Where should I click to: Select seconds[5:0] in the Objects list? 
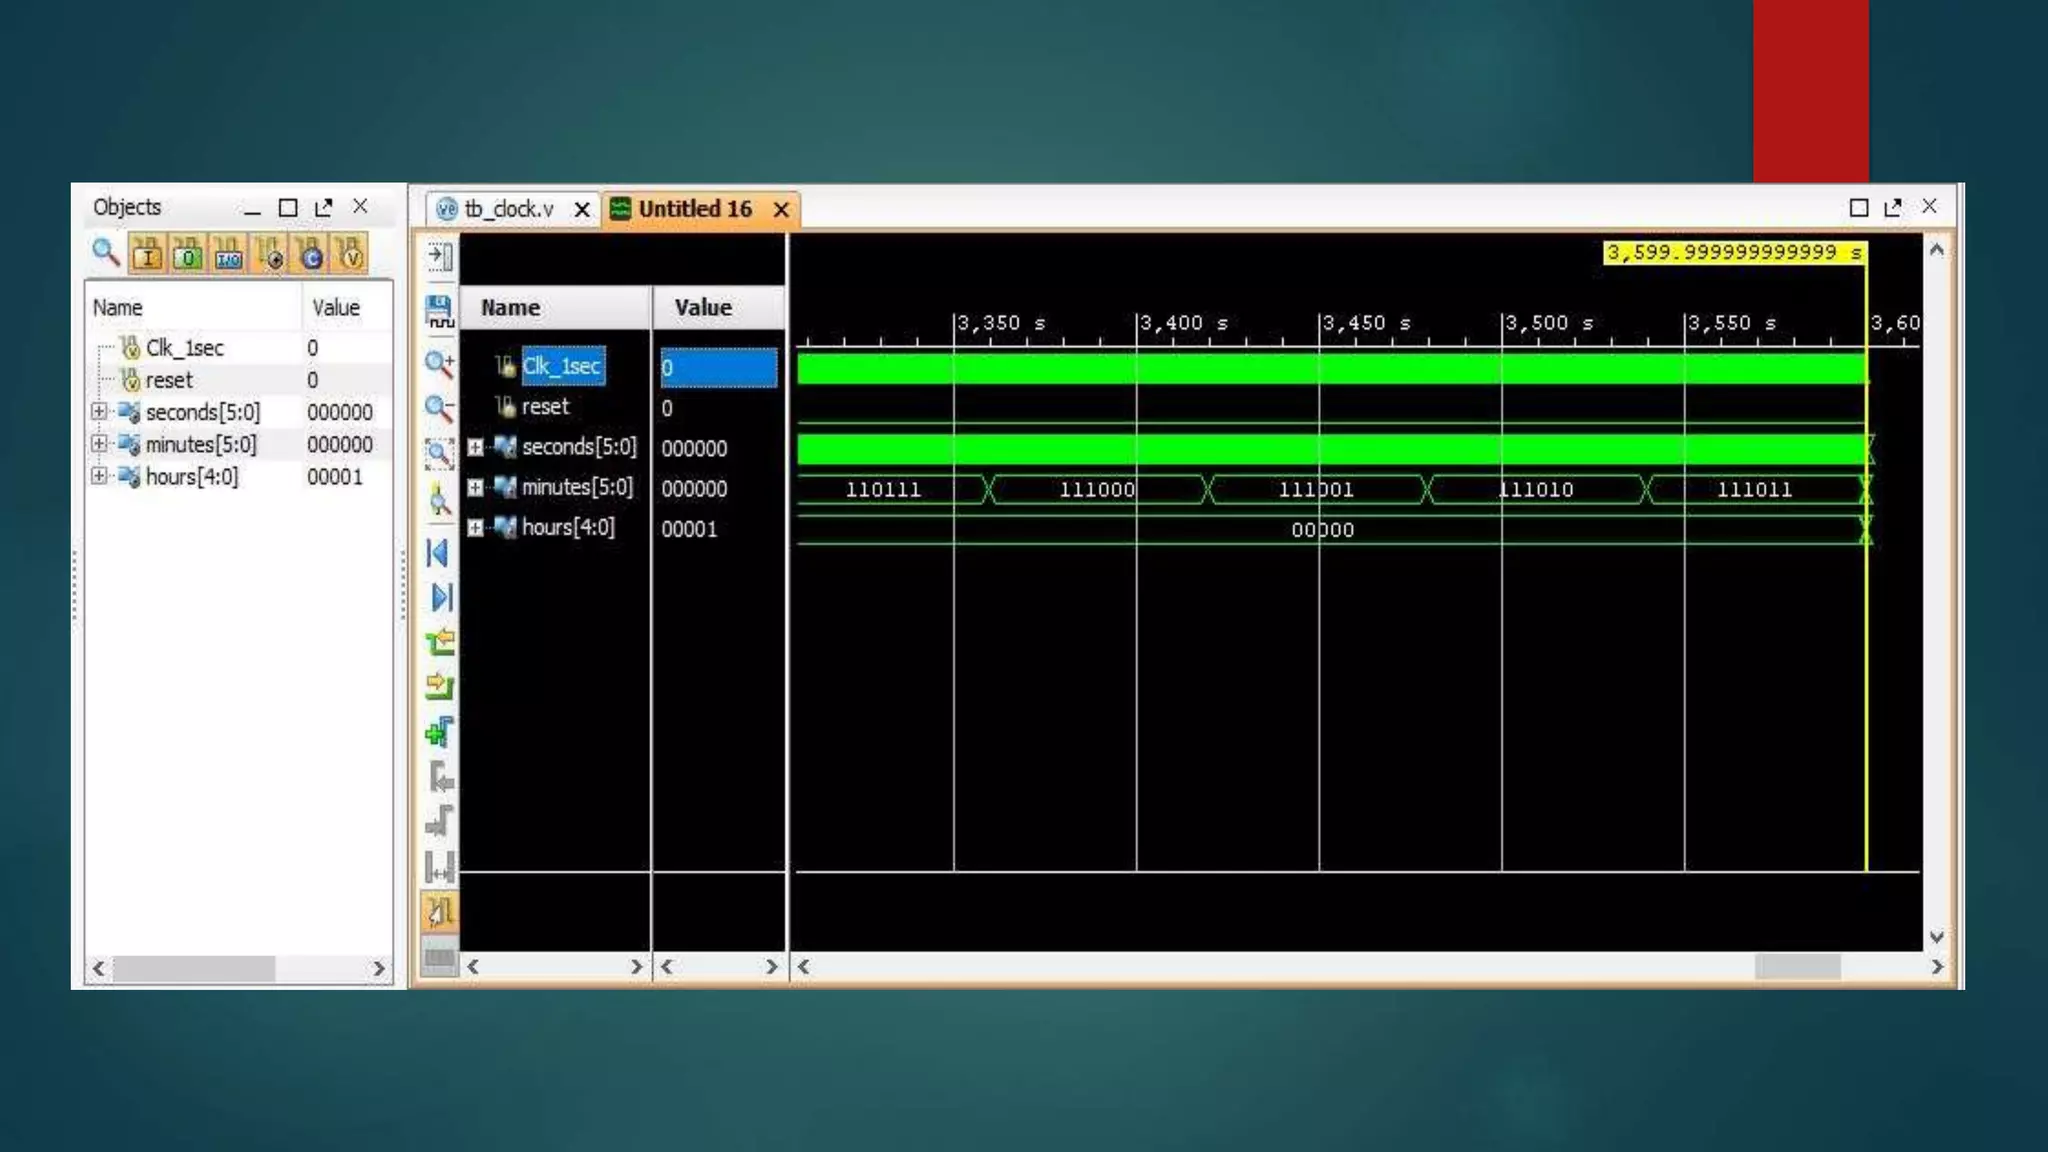(203, 412)
